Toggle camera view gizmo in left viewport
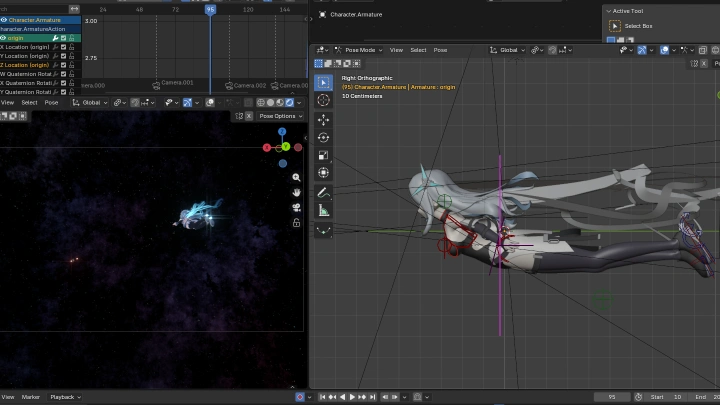 pyautogui.click(x=296, y=208)
